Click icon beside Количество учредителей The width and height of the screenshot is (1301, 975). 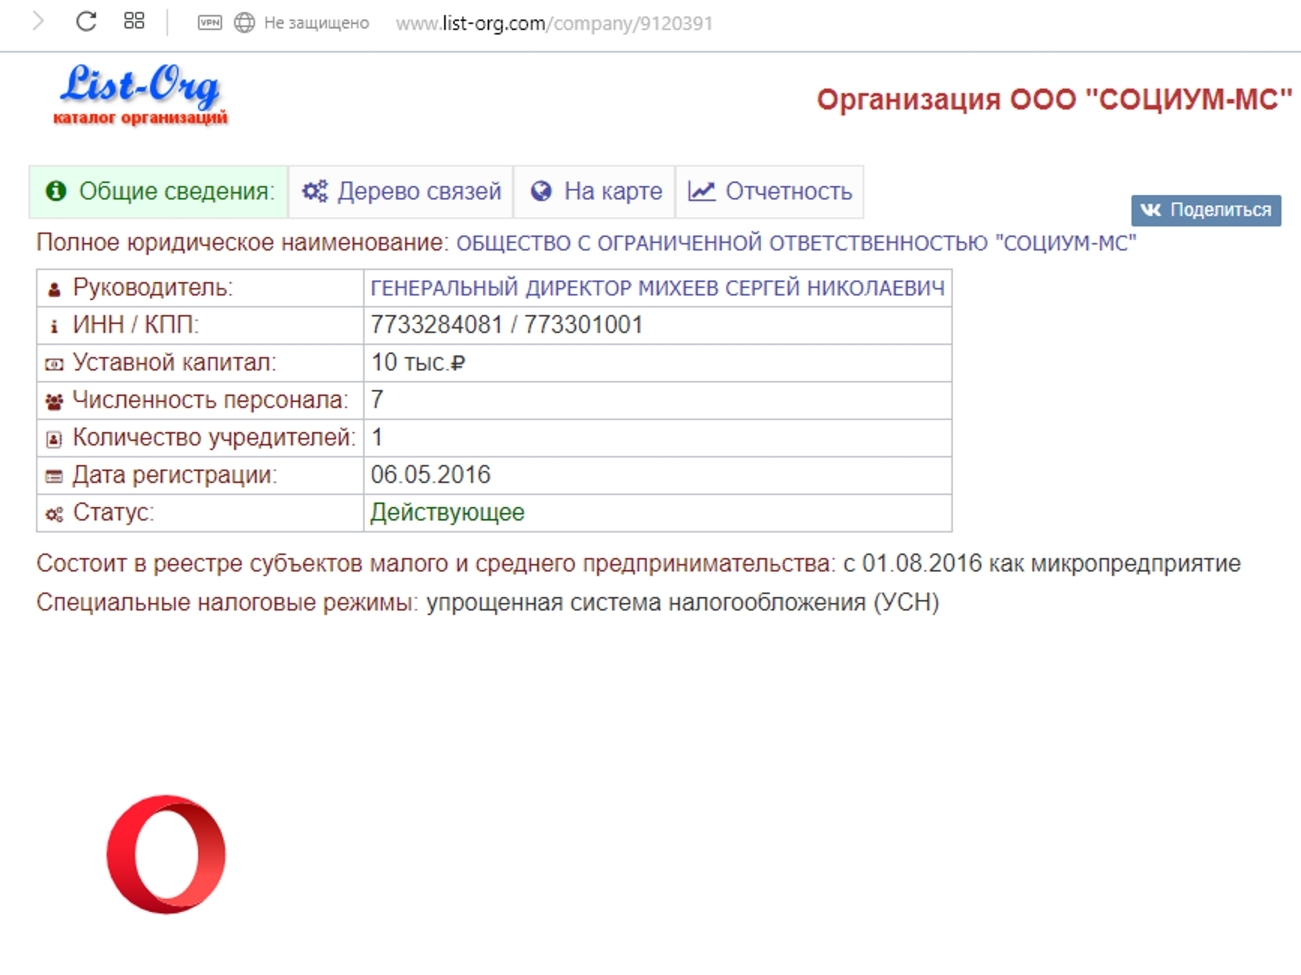click(x=54, y=439)
